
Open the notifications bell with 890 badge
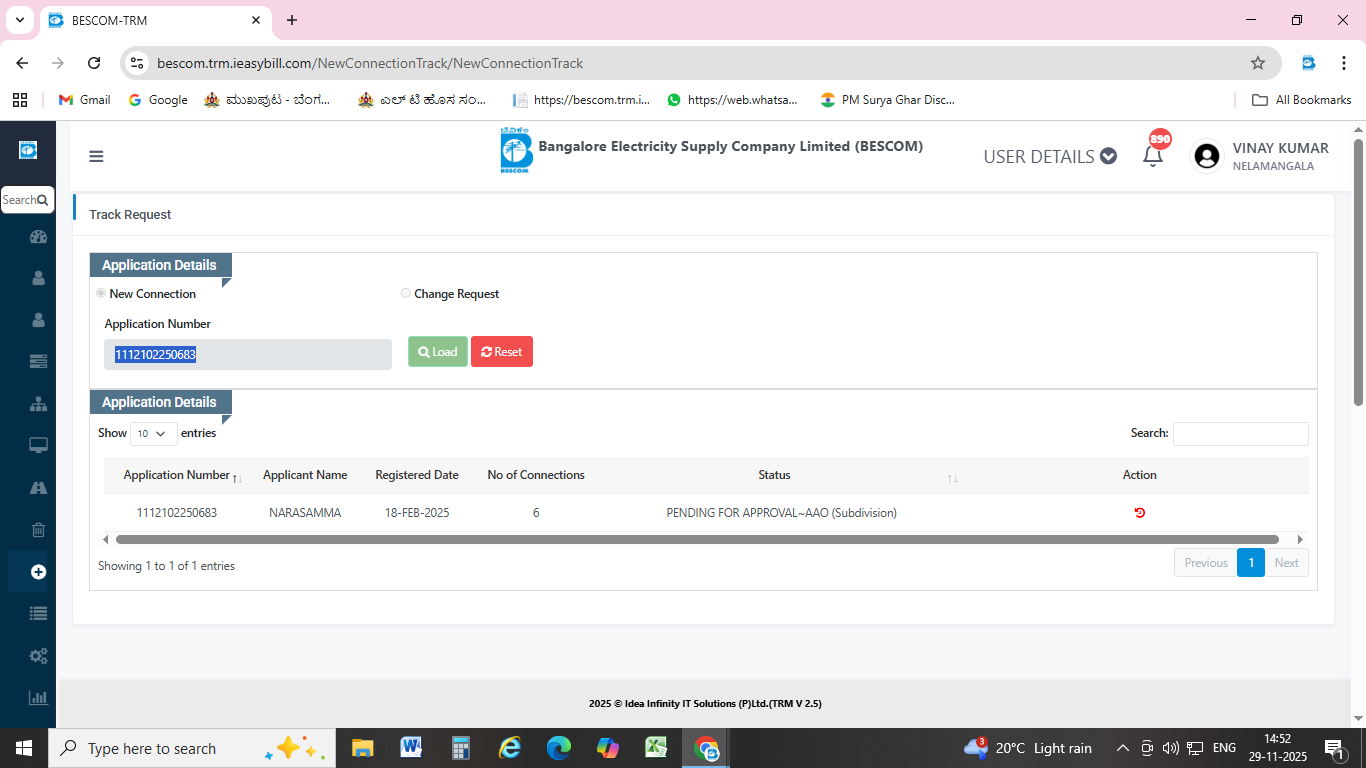pos(1153,155)
